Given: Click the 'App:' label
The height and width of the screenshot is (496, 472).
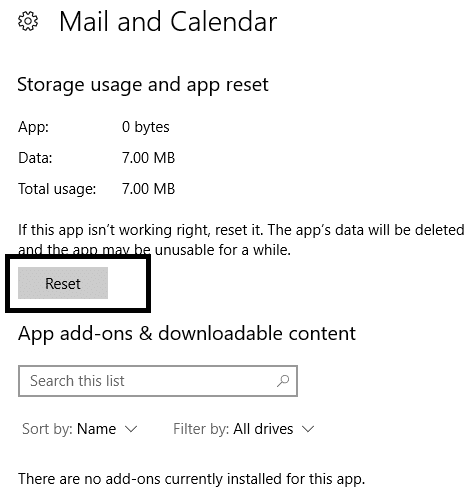Looking at the screenshot, I should pyautogui.click(x=33, y=127).
